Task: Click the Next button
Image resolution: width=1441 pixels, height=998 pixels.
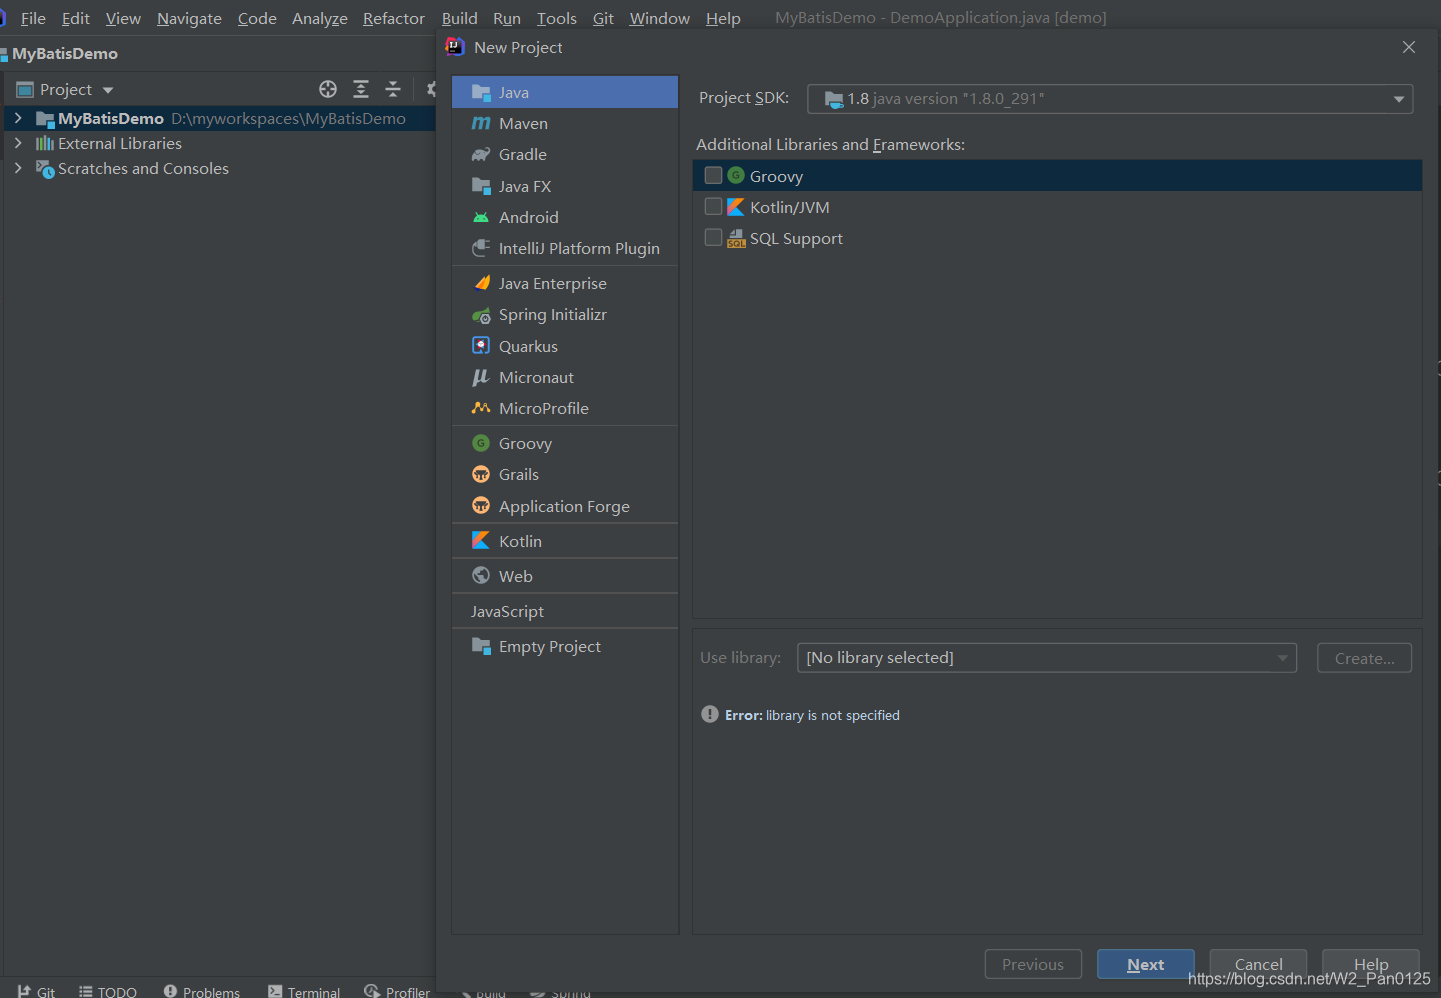Action: pyautogui.click(x=1146, y=964)
